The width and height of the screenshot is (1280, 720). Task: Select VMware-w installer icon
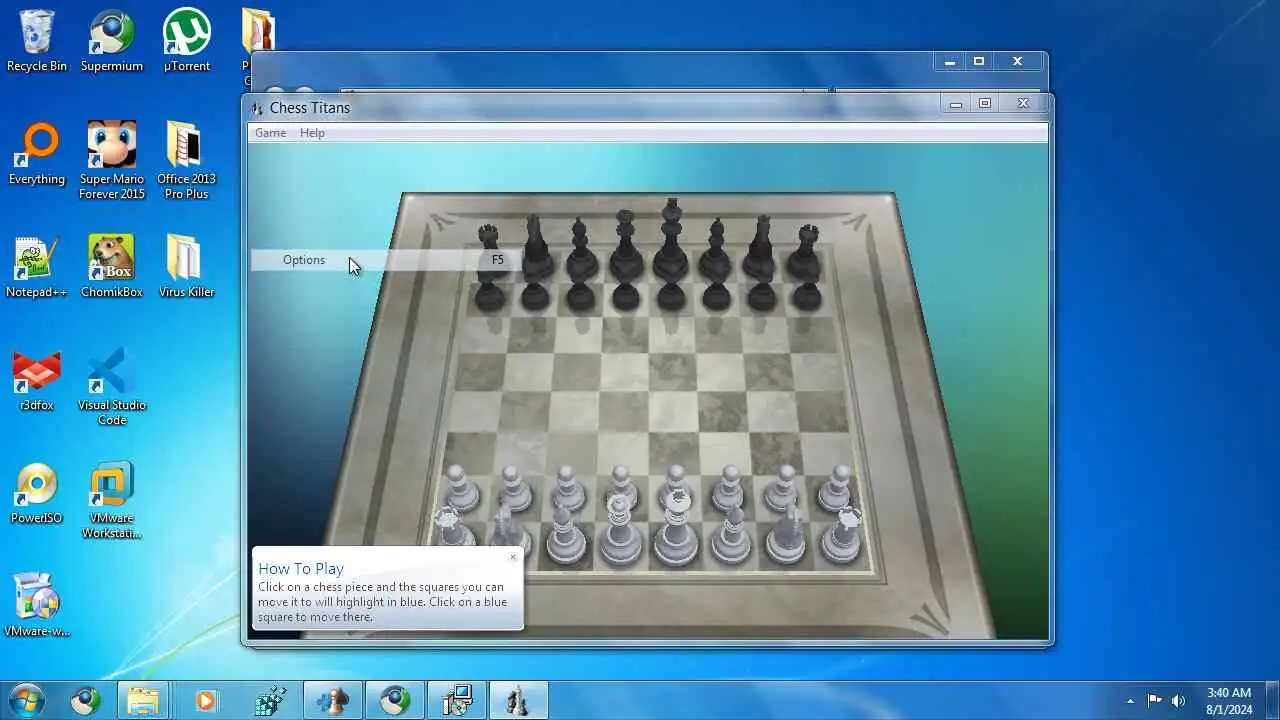pyautogui.click(x=37, y=606)
